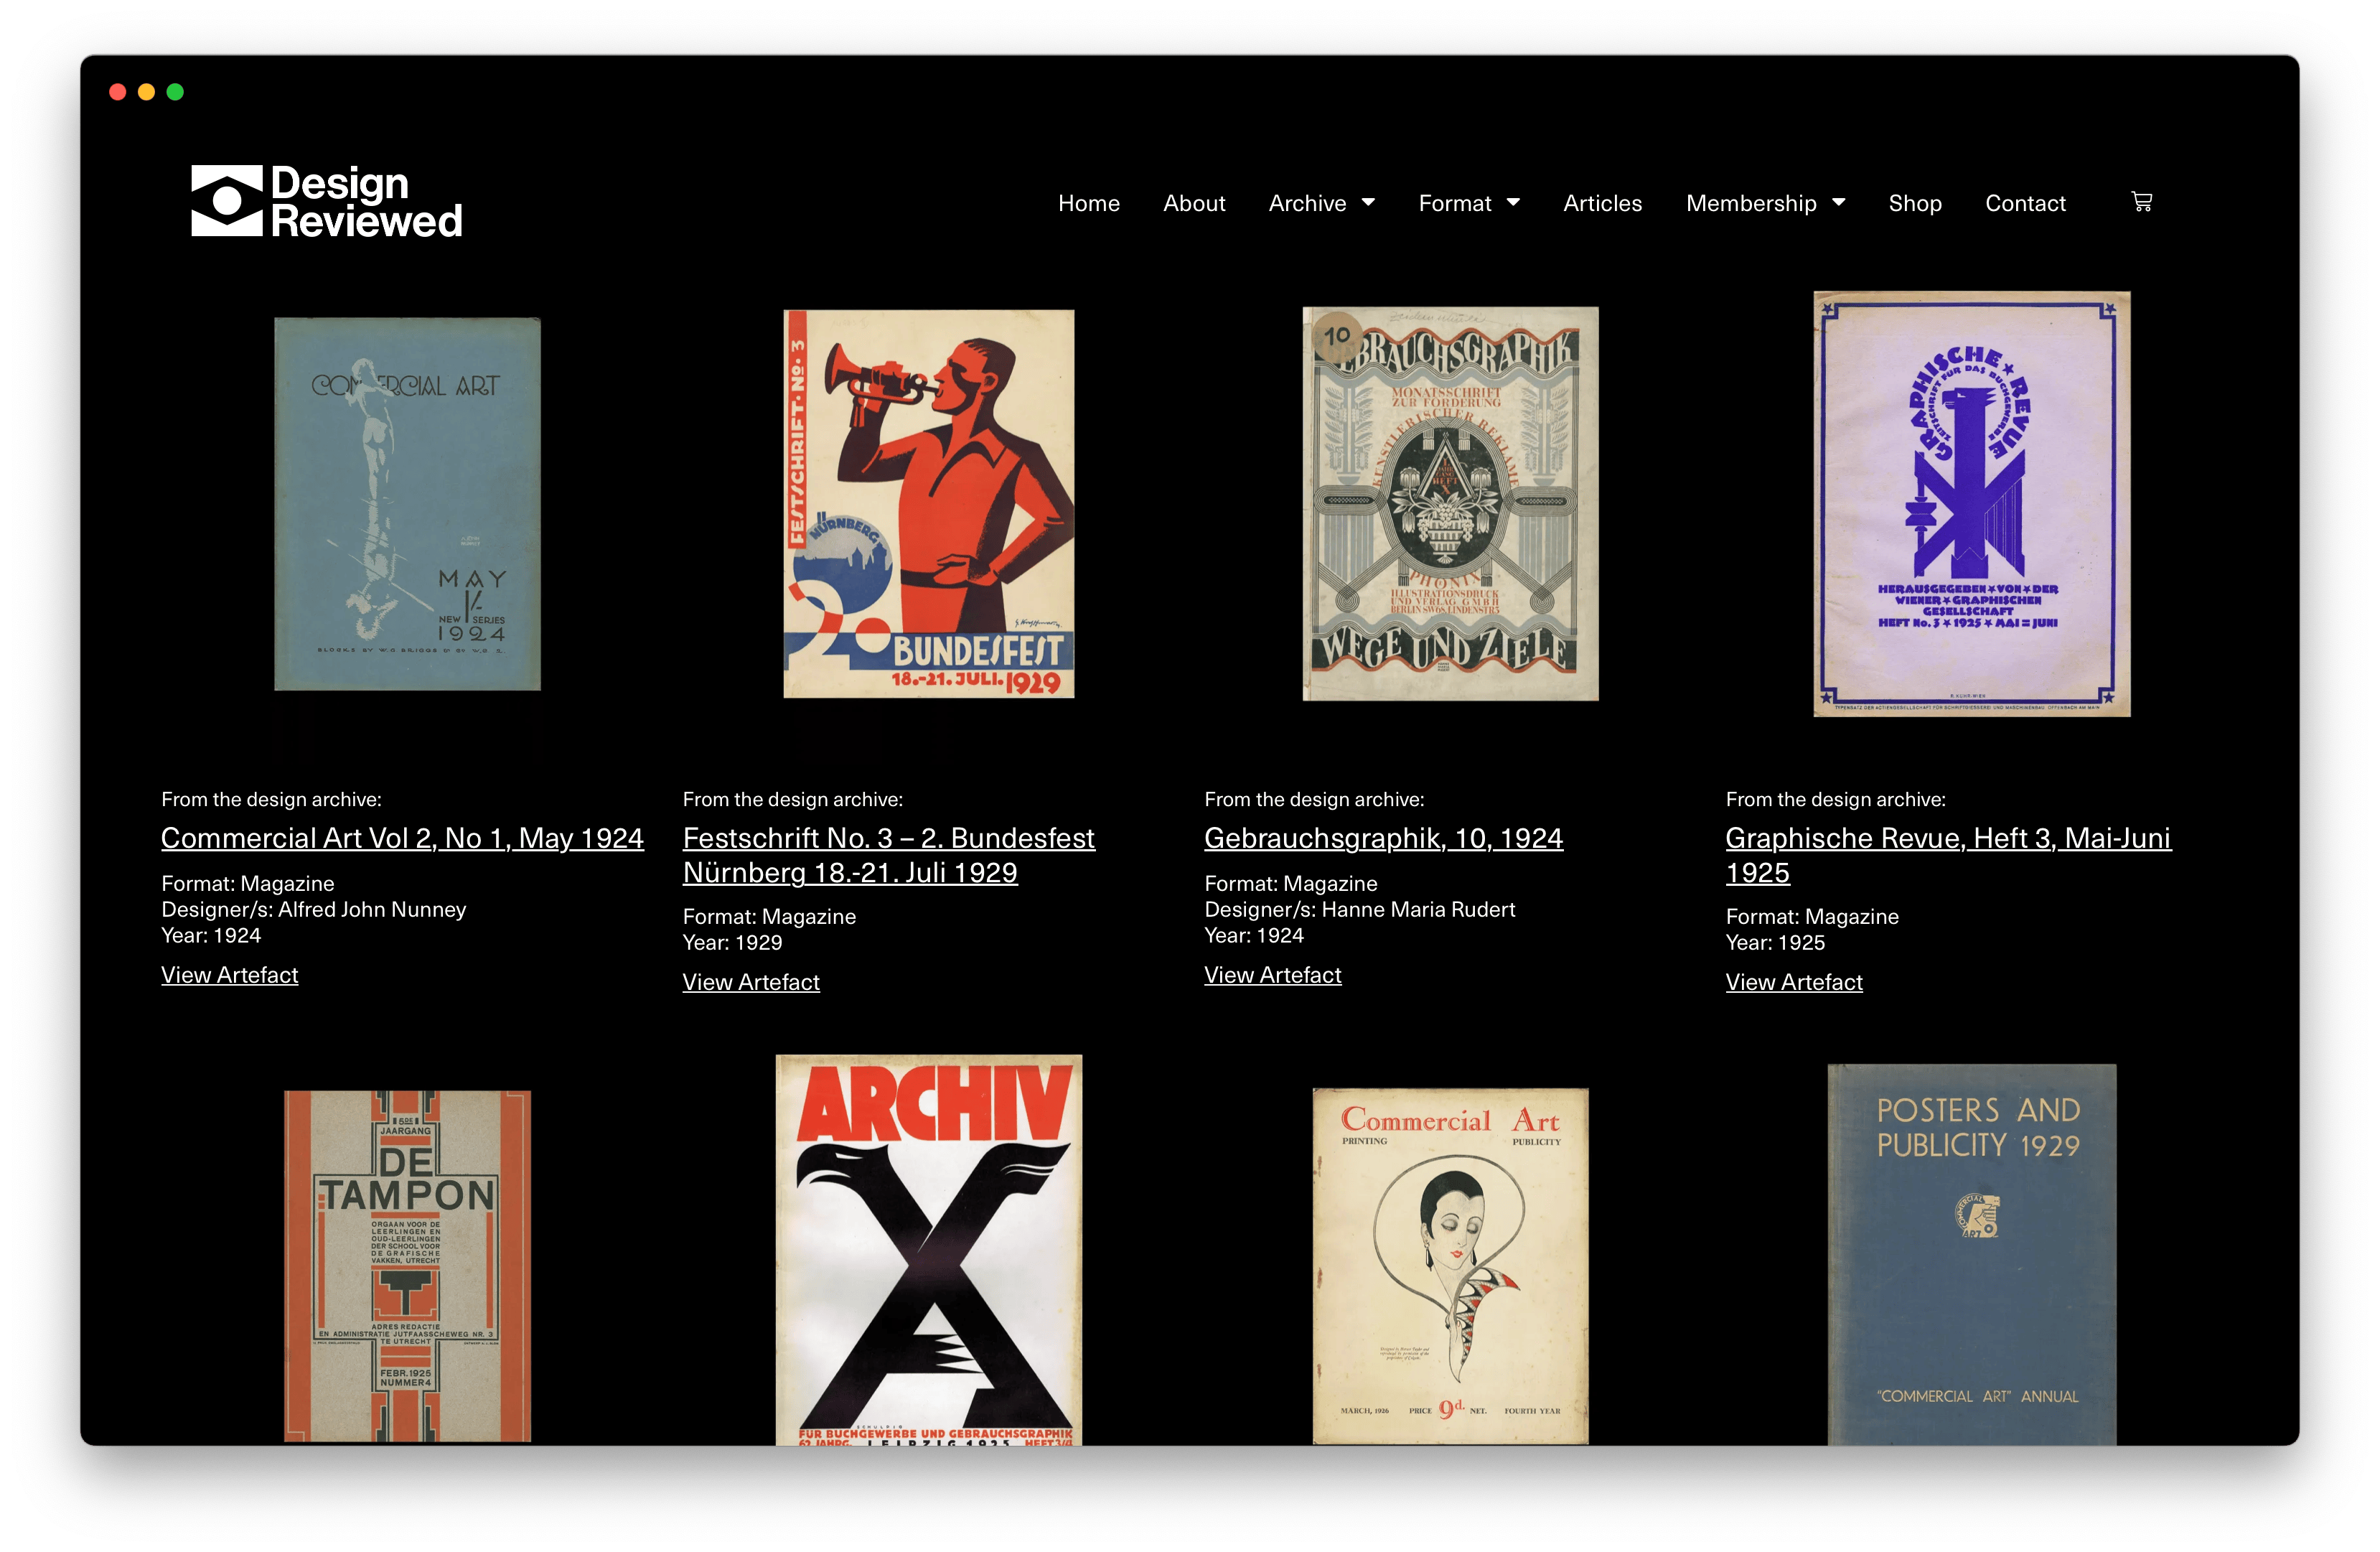
Task: View Artefact under Festschrift No. 3
Action: (x=750, y=982)
